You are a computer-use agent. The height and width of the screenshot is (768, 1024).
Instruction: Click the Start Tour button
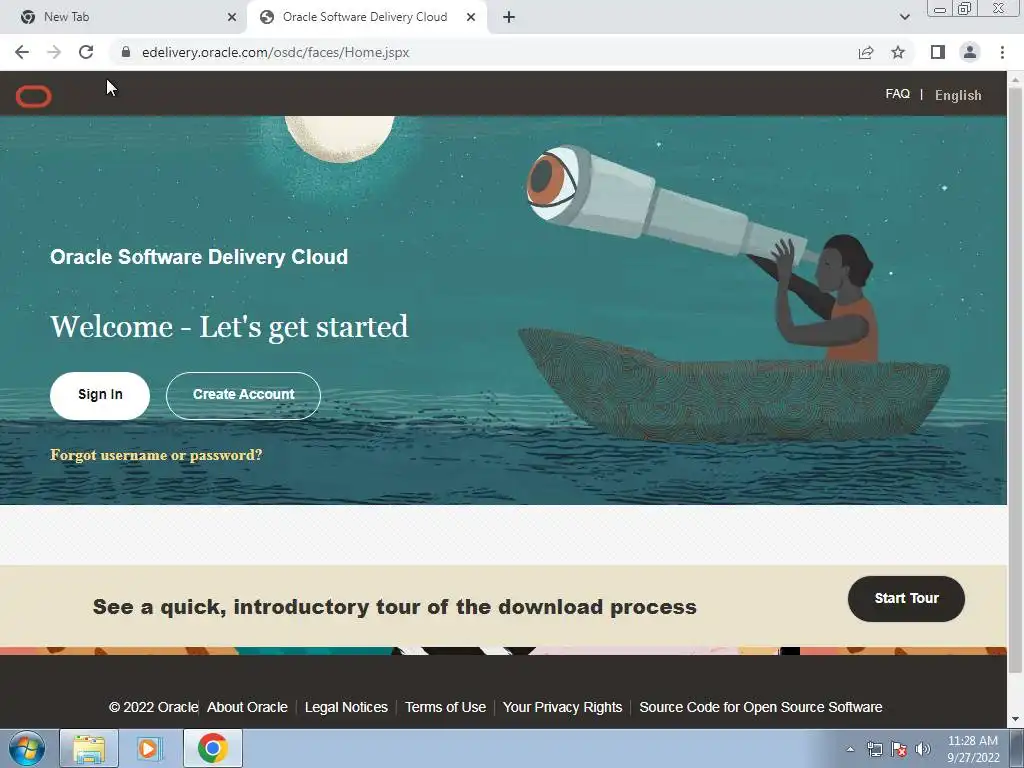point(906,599)
